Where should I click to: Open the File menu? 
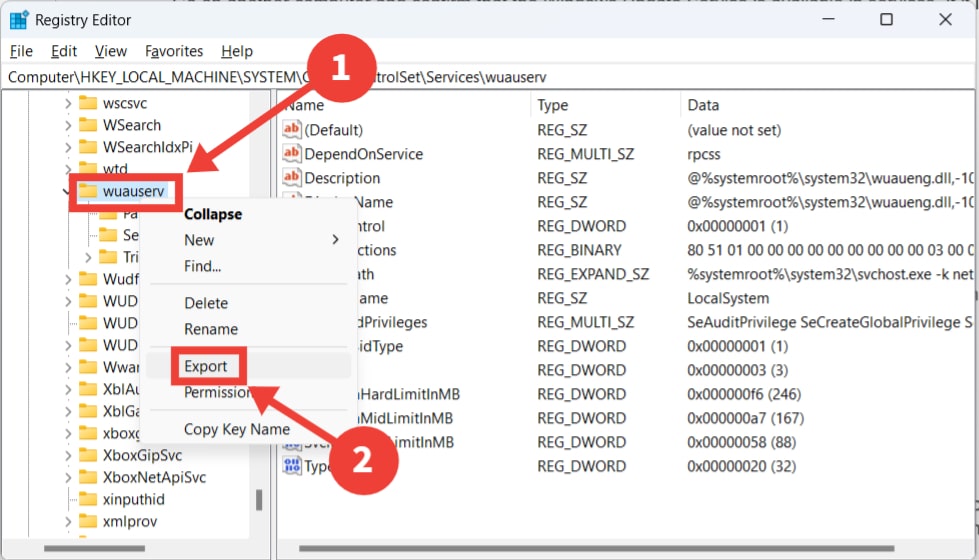coord(21,51)
